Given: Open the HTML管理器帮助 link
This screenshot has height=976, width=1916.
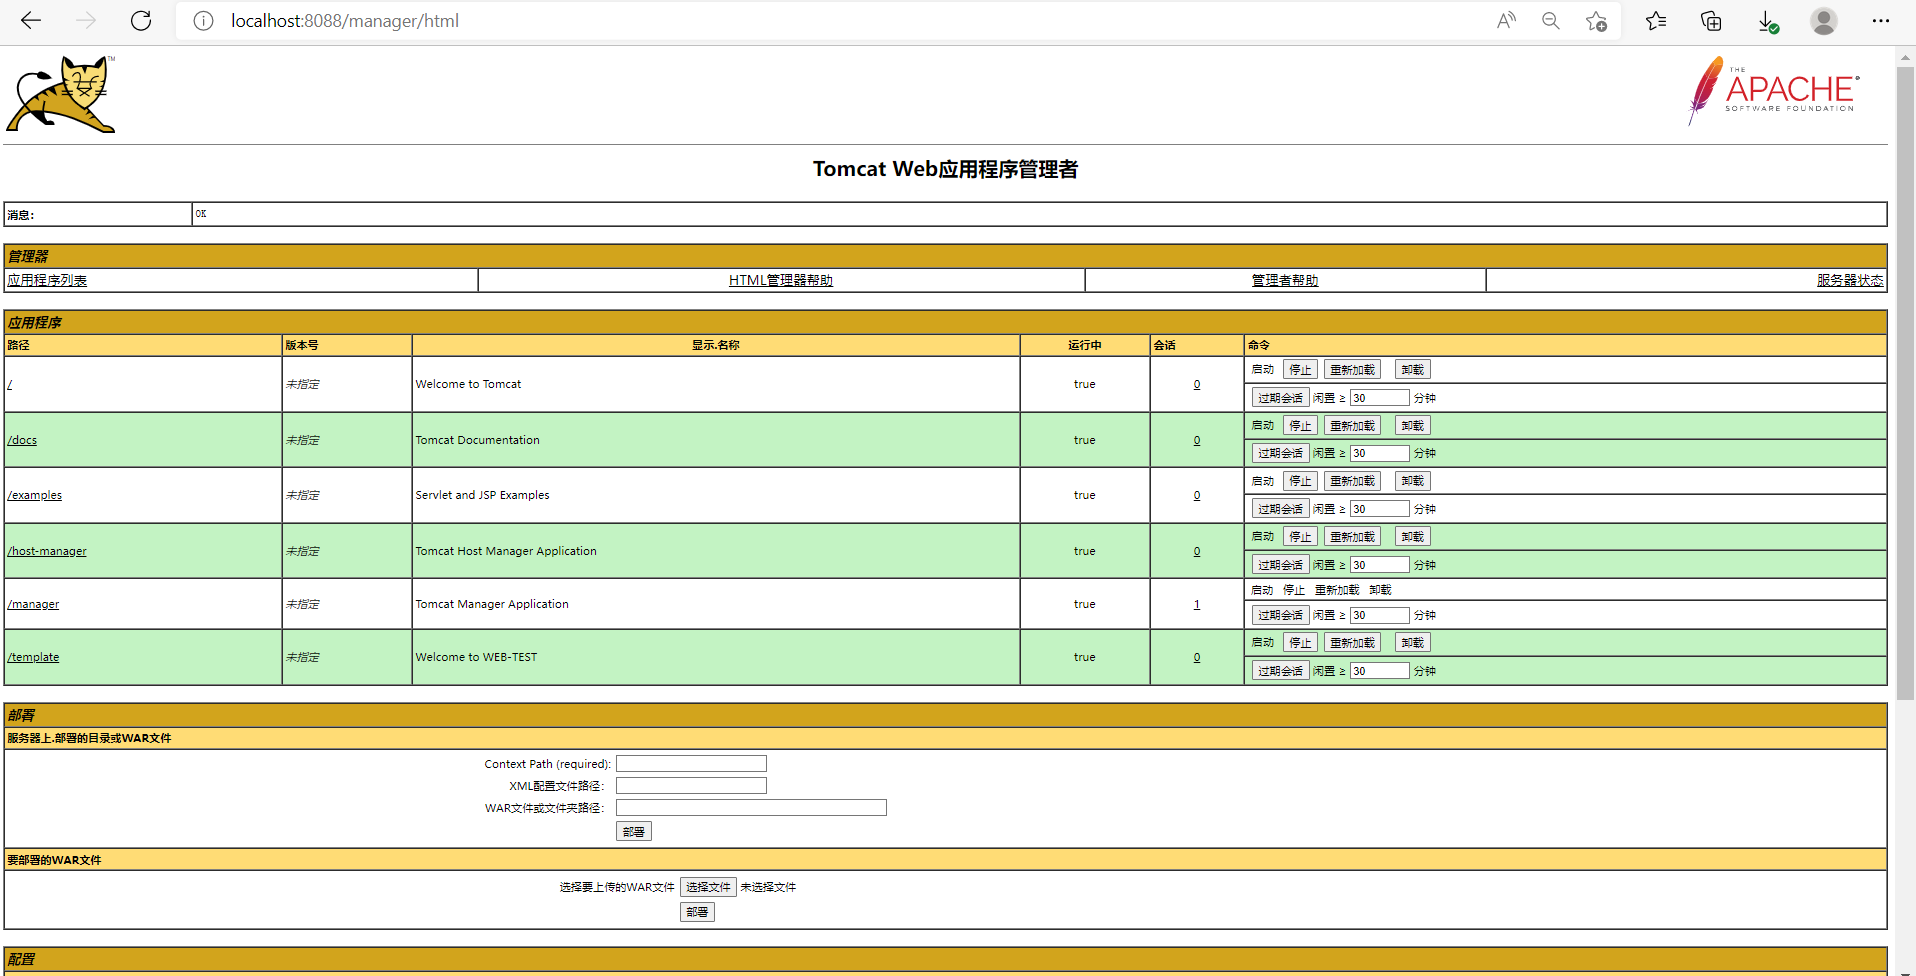Looking at the screenshot, I should point(781,280).
